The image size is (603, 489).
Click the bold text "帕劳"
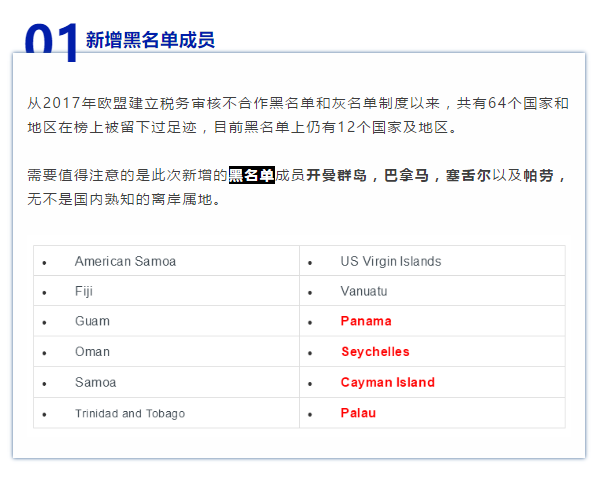(538, 175)
